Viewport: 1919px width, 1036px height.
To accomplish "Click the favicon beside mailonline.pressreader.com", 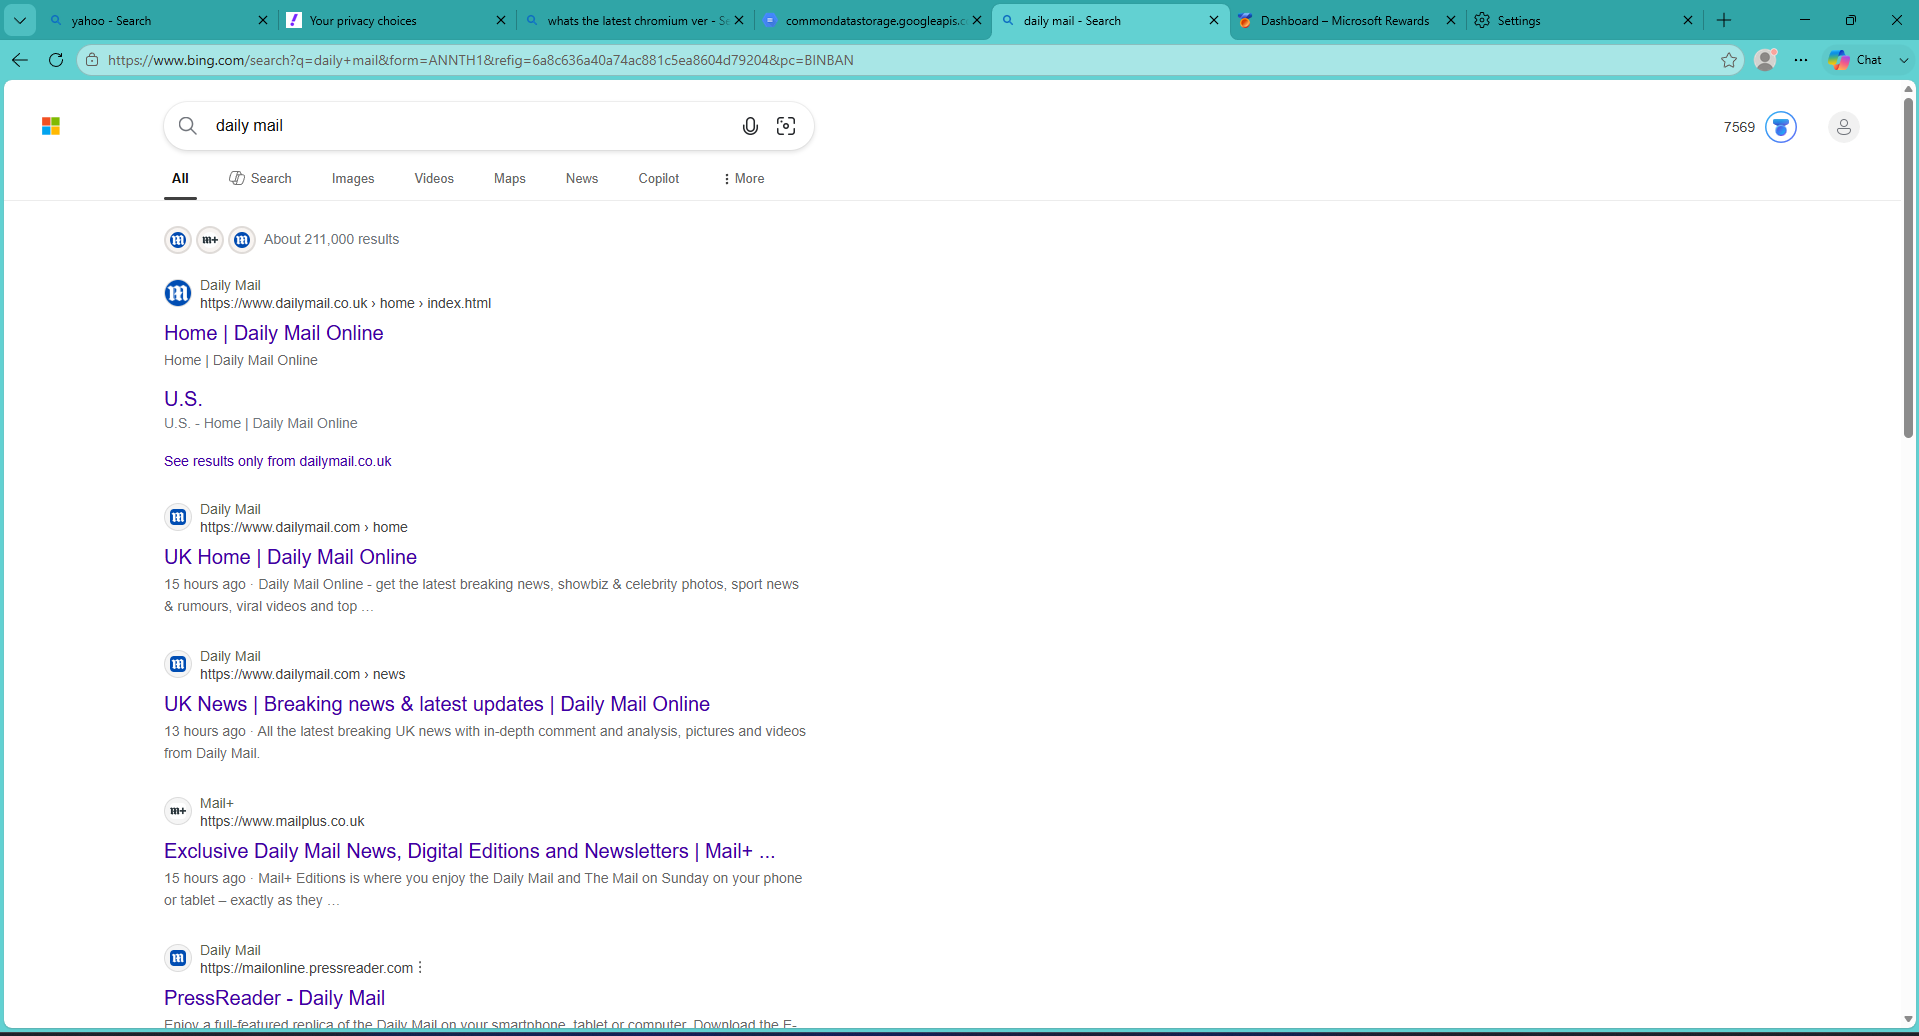I will [x=178, y=958].
